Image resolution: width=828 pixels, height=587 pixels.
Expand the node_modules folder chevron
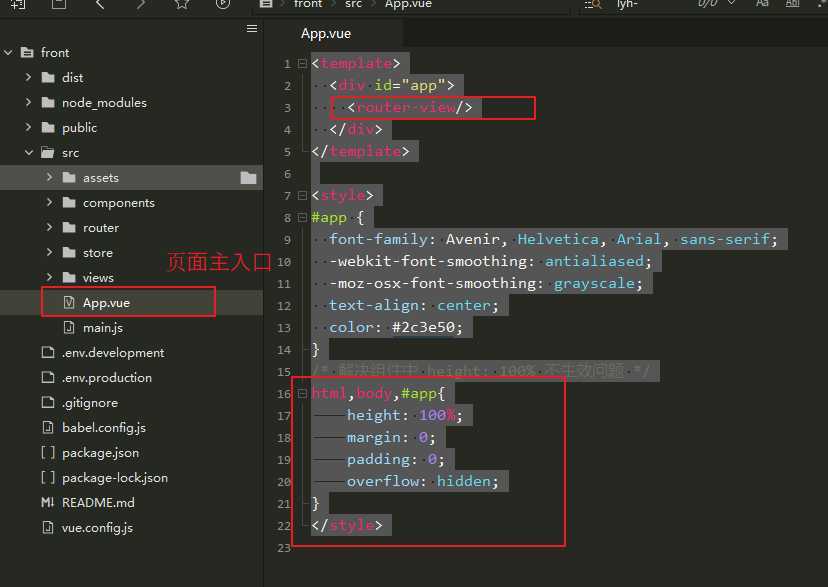[29, 102]
